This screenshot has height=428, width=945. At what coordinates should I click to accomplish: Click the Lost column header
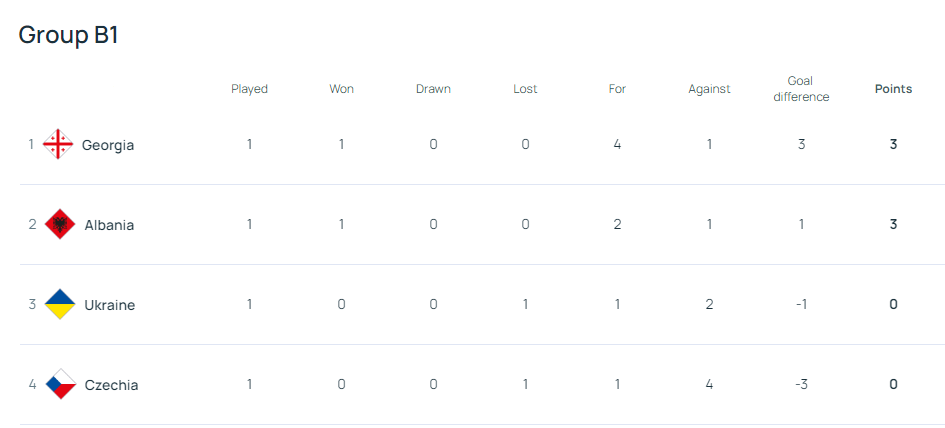(x=525, y=89)
